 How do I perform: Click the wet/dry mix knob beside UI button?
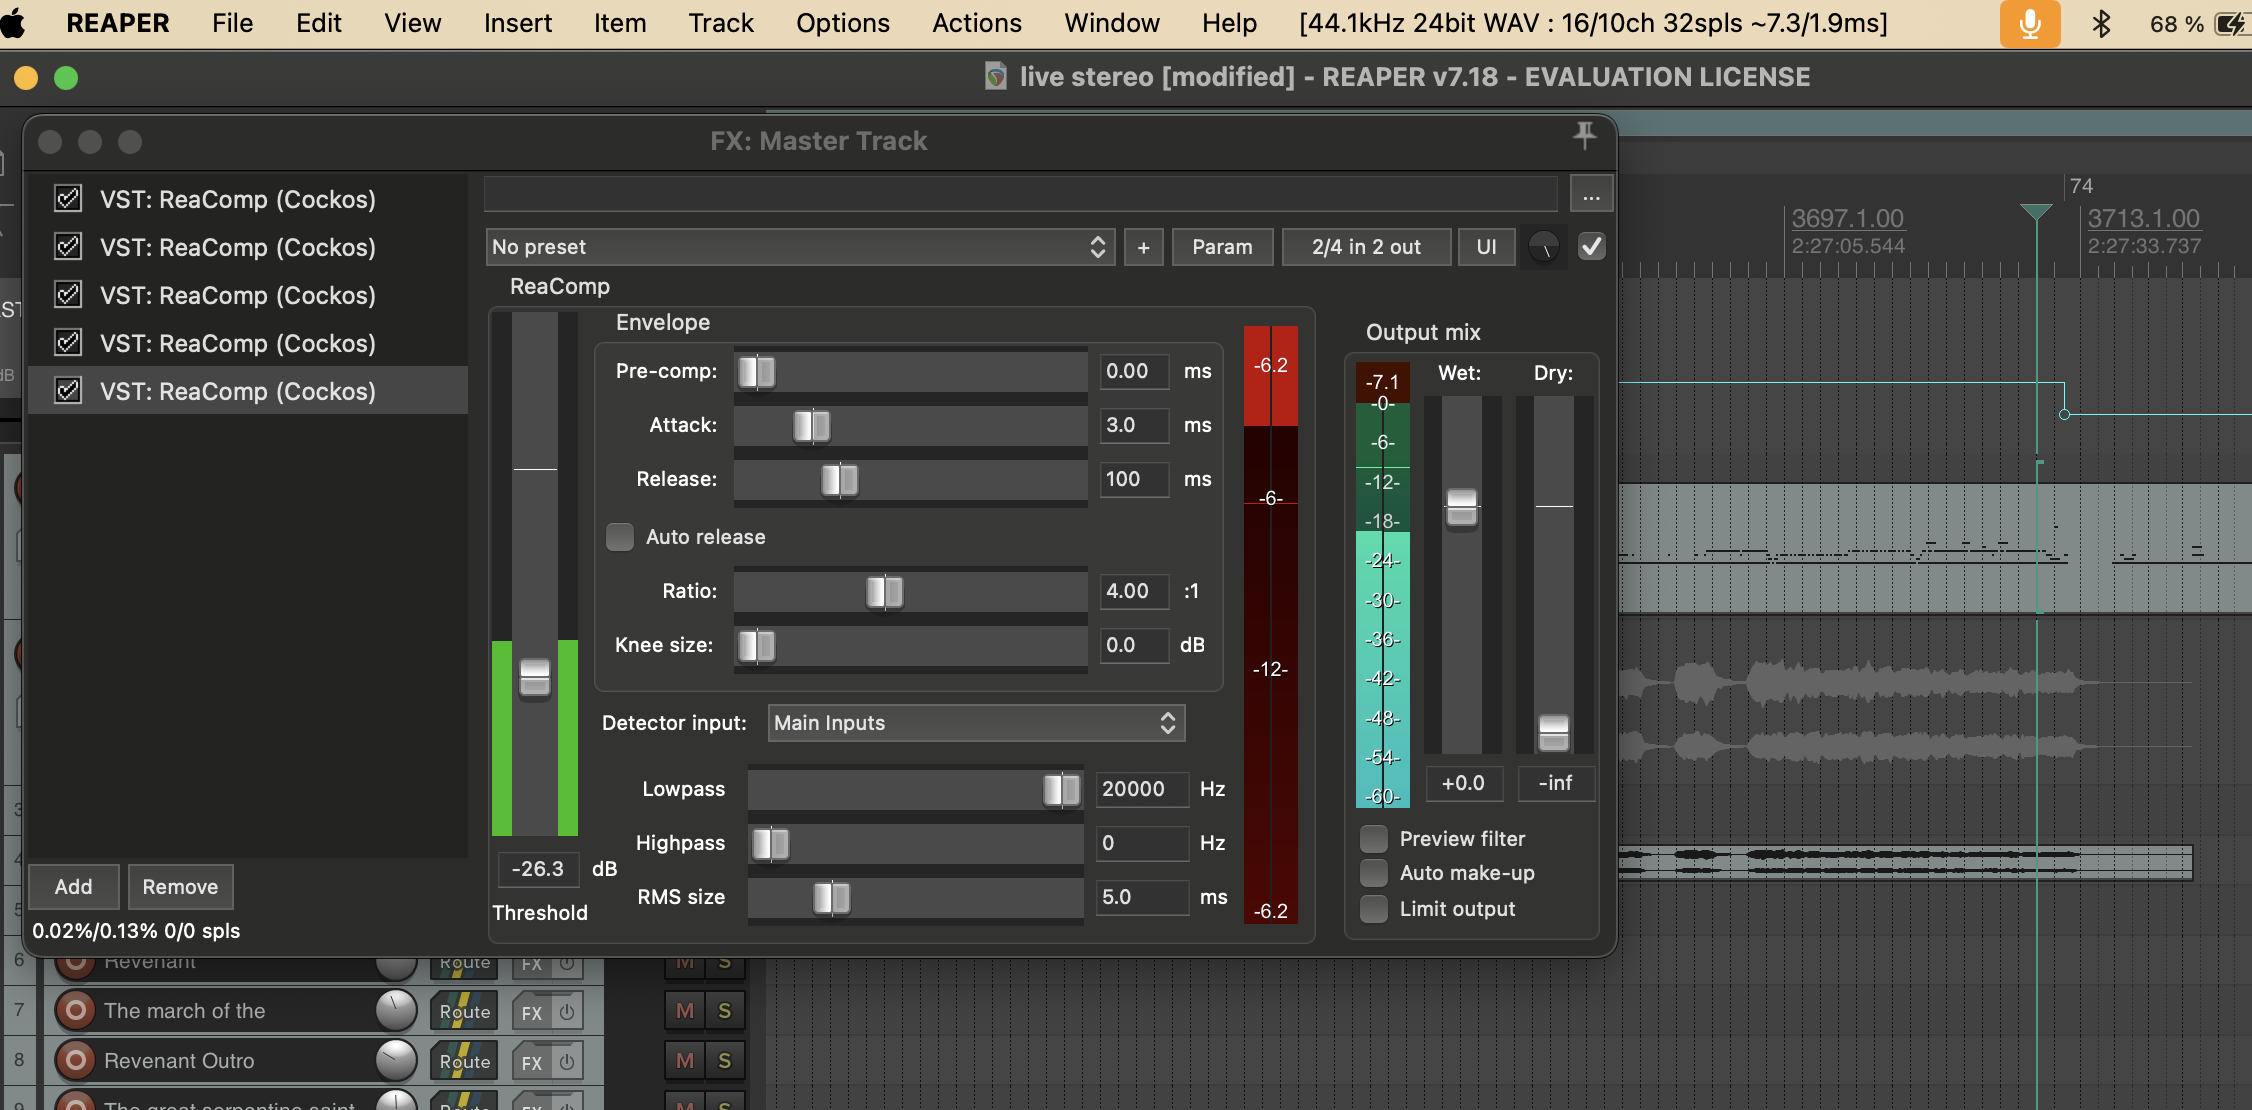pyautogui.click(x=1544, y=247)
